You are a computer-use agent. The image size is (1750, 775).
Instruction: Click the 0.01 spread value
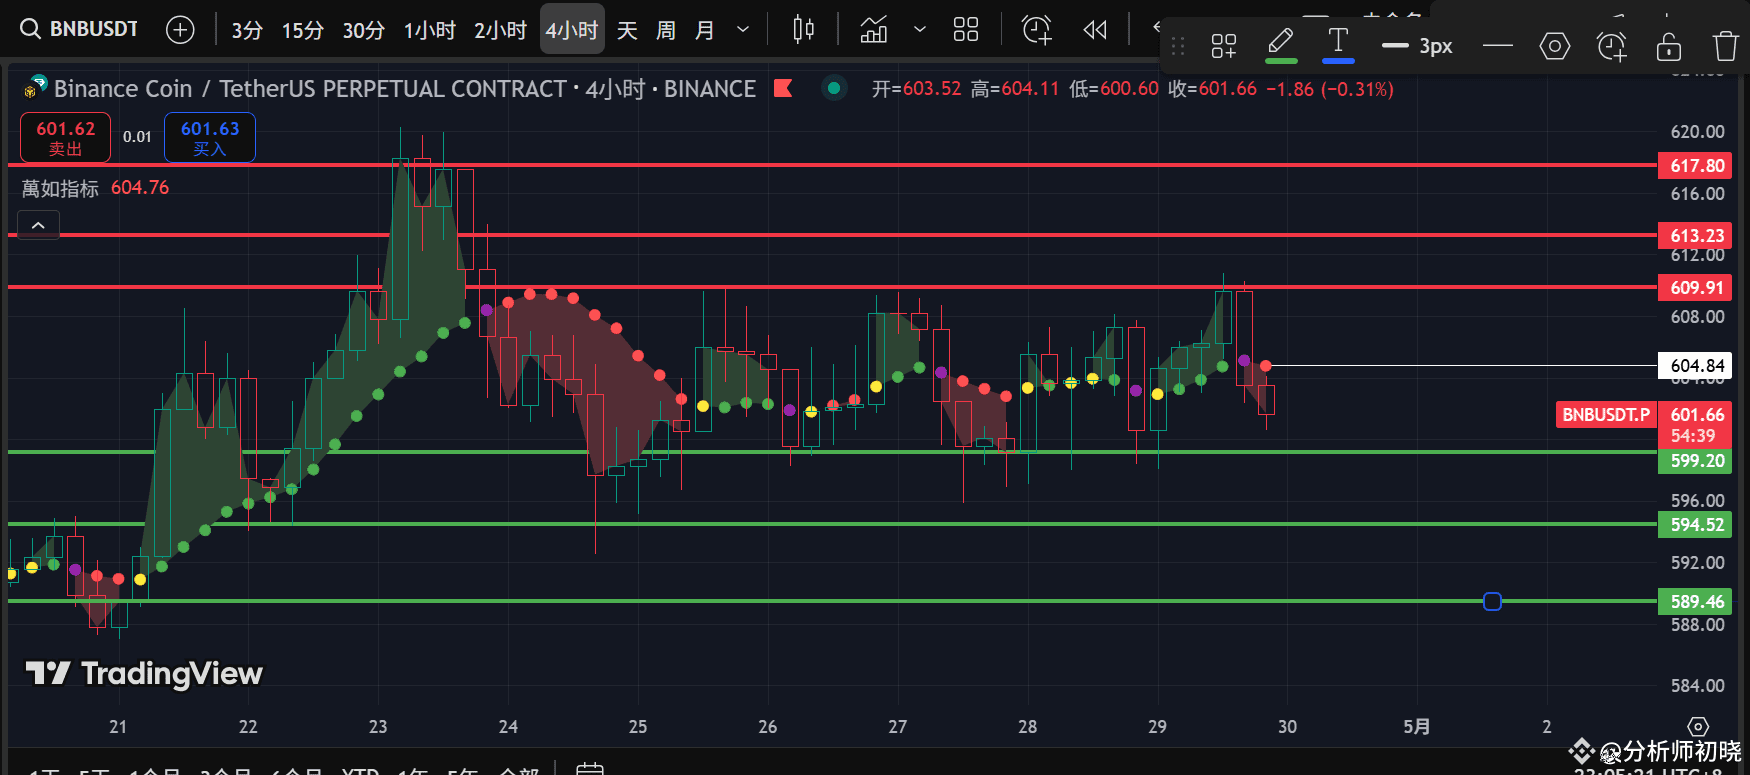[137, 137]
